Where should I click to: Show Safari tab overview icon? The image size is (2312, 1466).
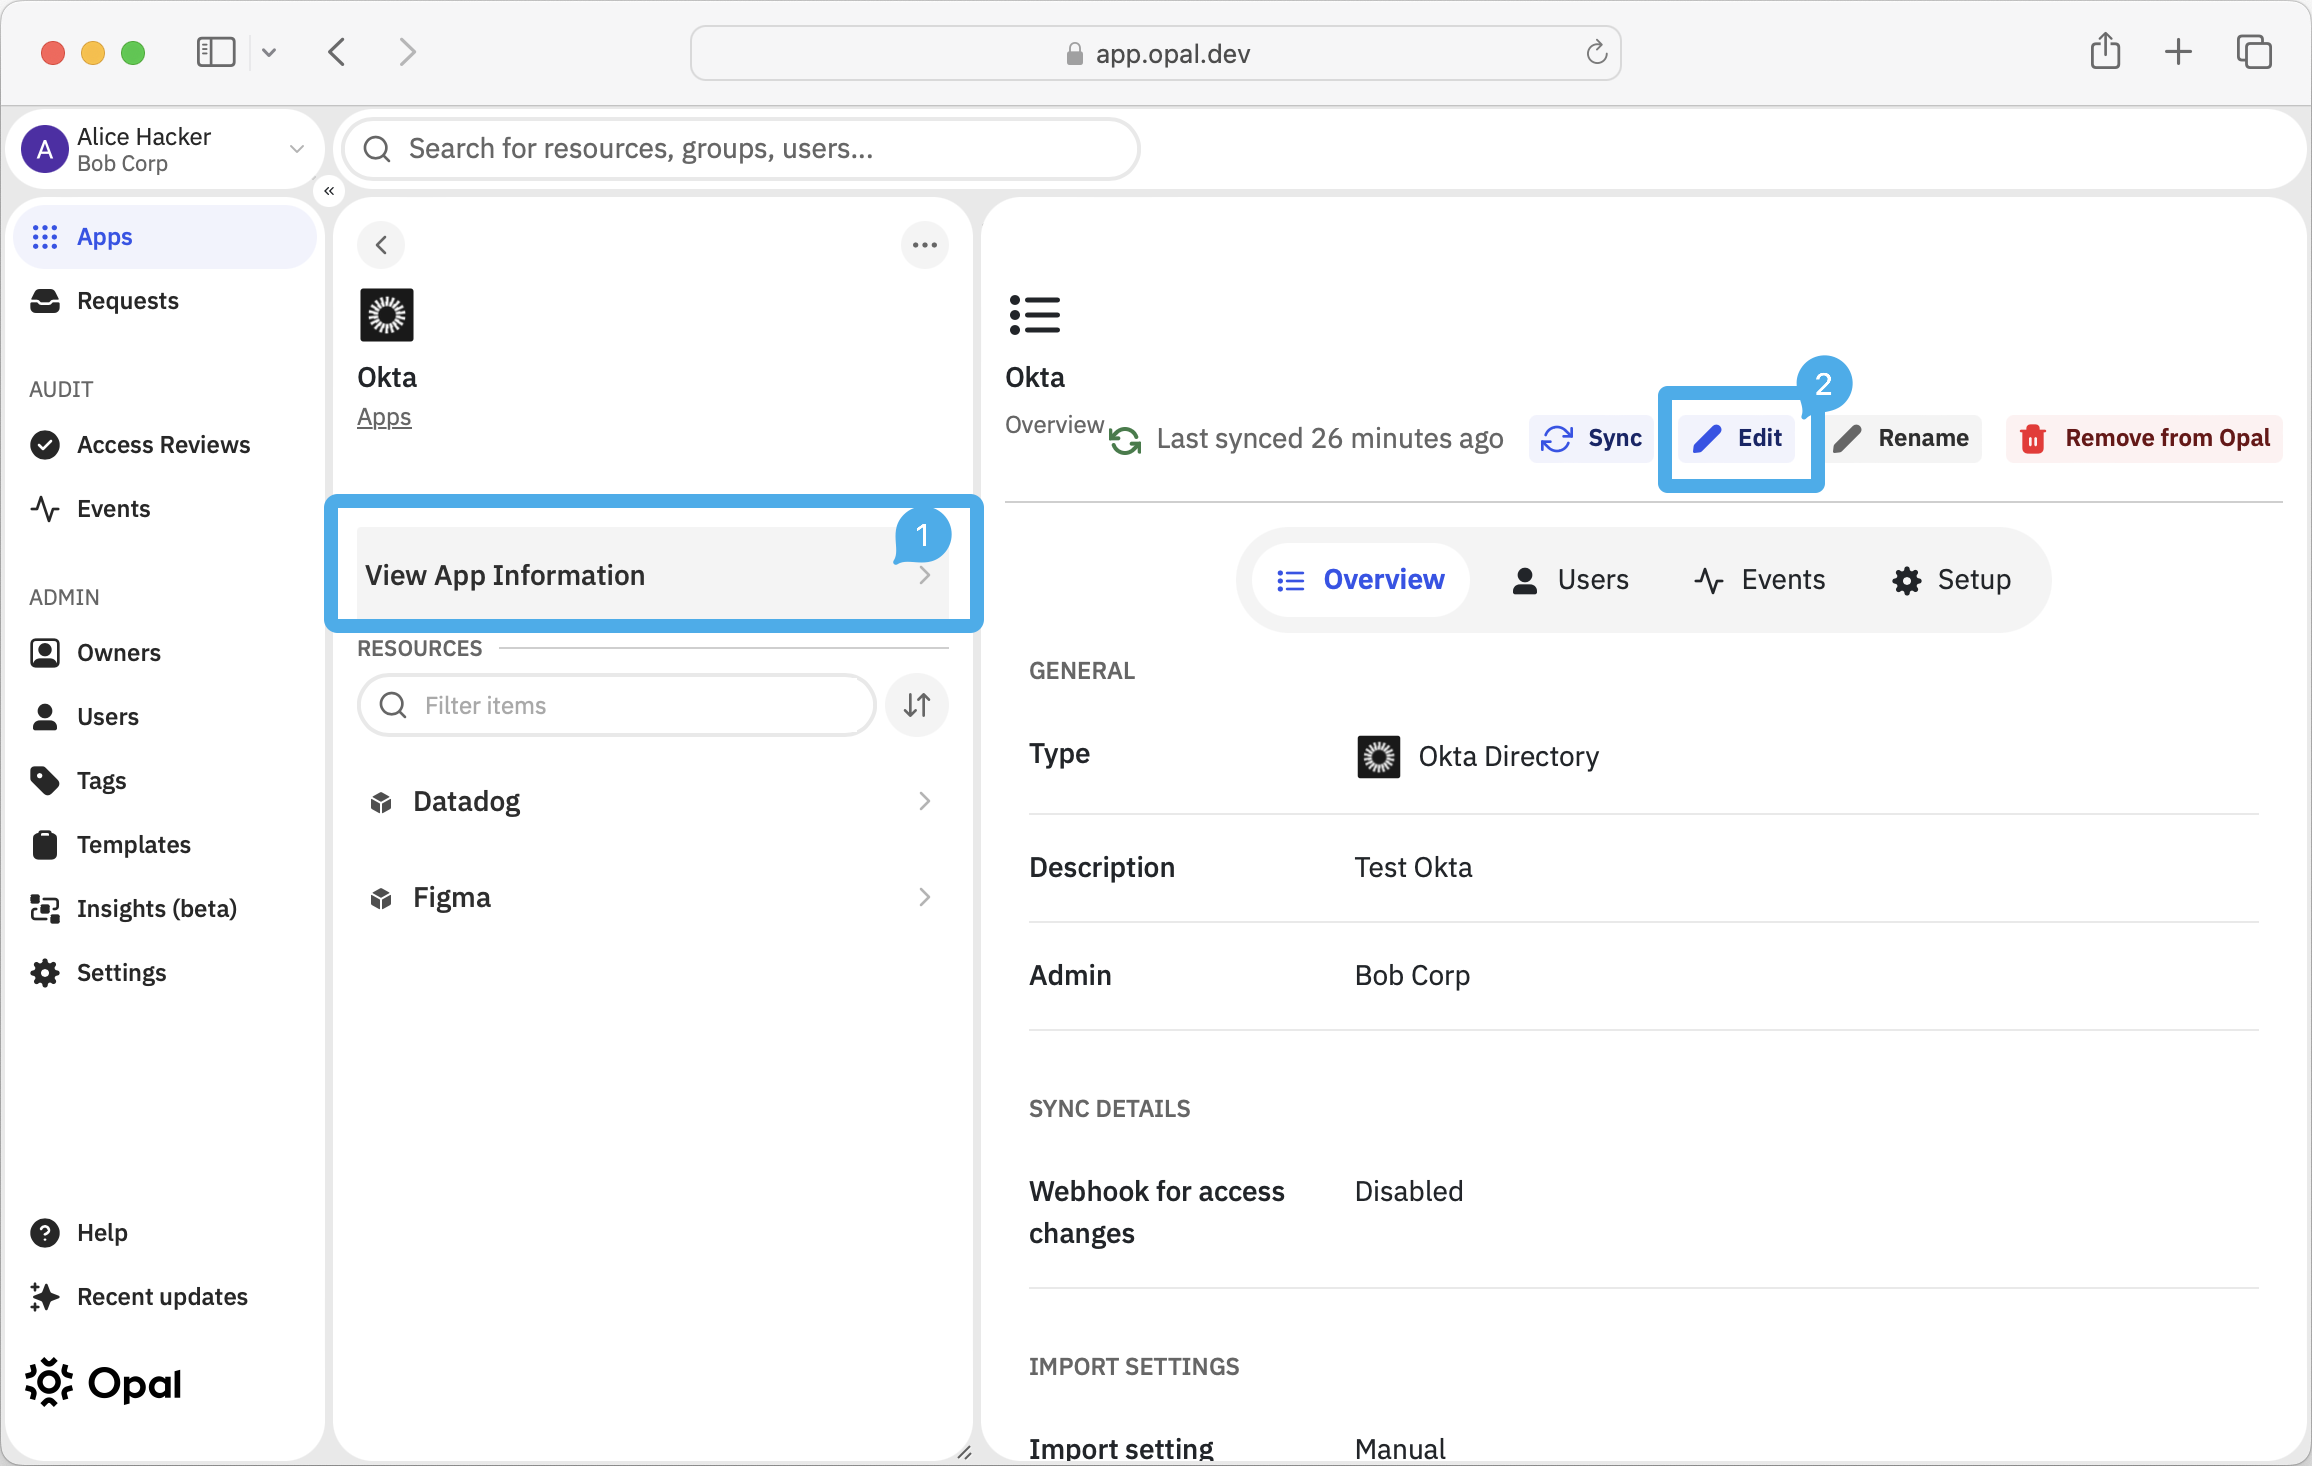(2254, 52)
